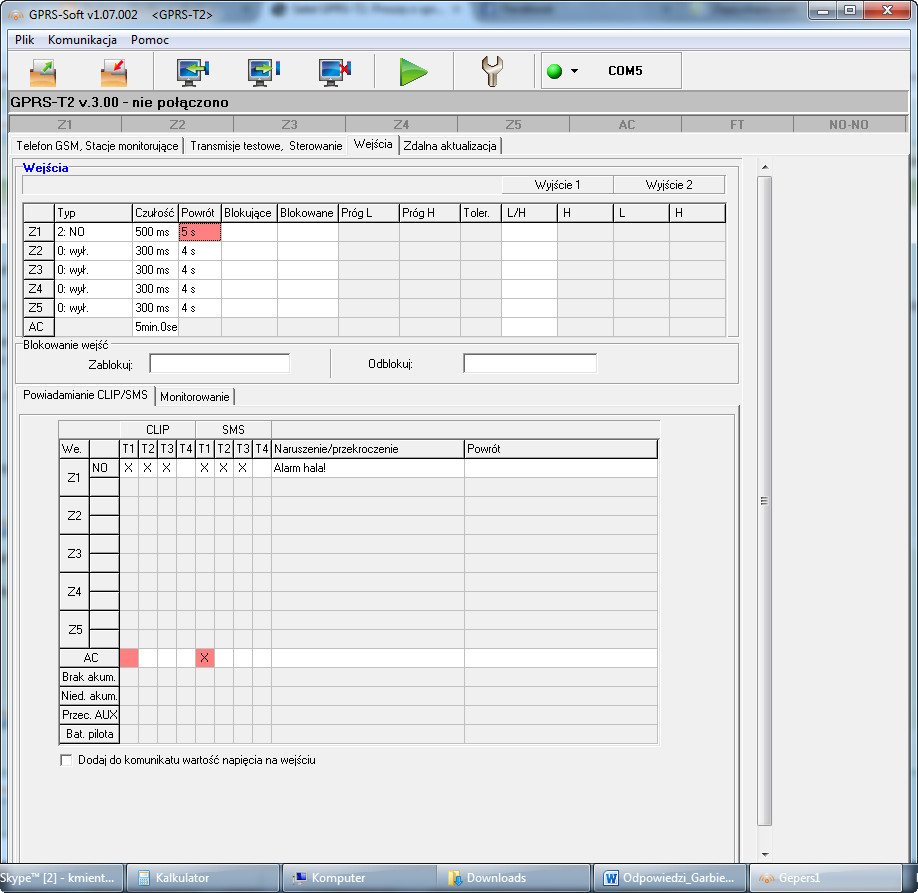
Task: Click the Odblokuj input field
Action: [x=530, y=363]
